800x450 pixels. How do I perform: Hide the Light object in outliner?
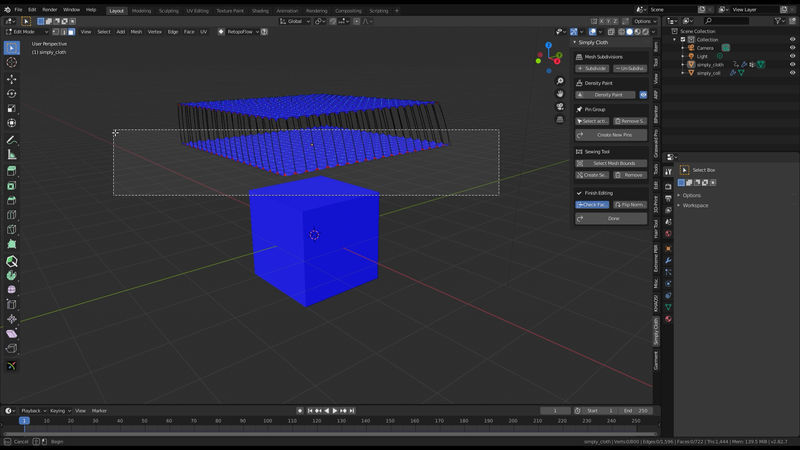pyautogui.click(x=792, y=56)
